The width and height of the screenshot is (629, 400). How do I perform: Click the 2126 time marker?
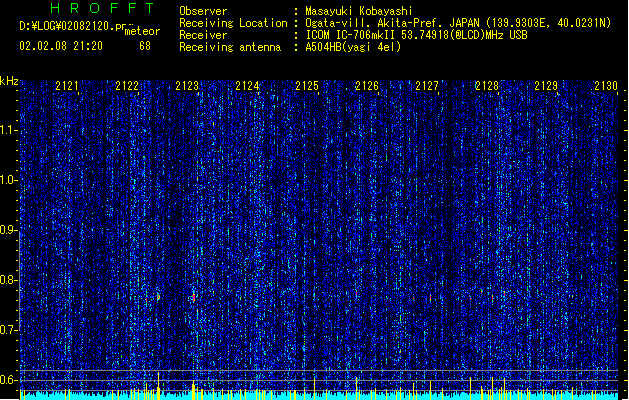point(367,86)
